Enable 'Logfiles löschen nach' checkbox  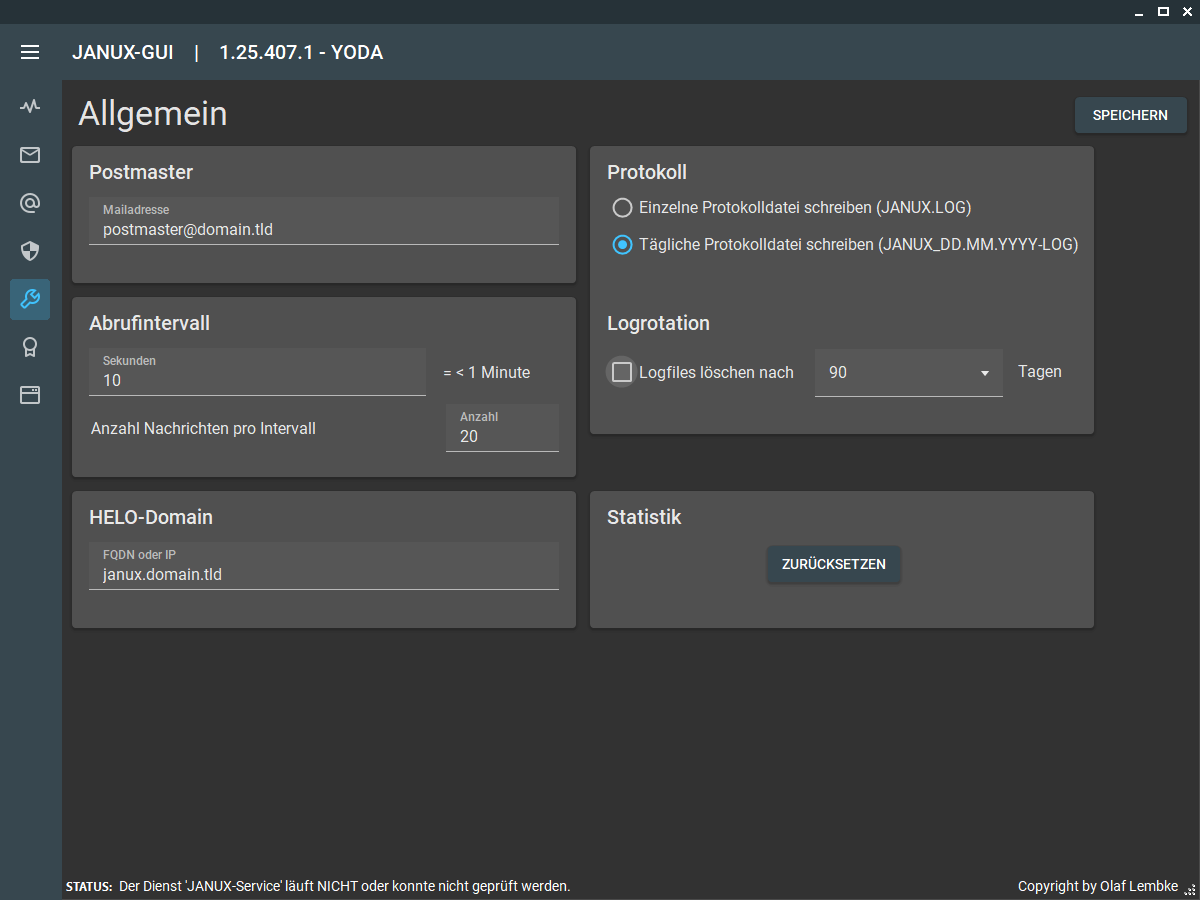pos(622,372)
